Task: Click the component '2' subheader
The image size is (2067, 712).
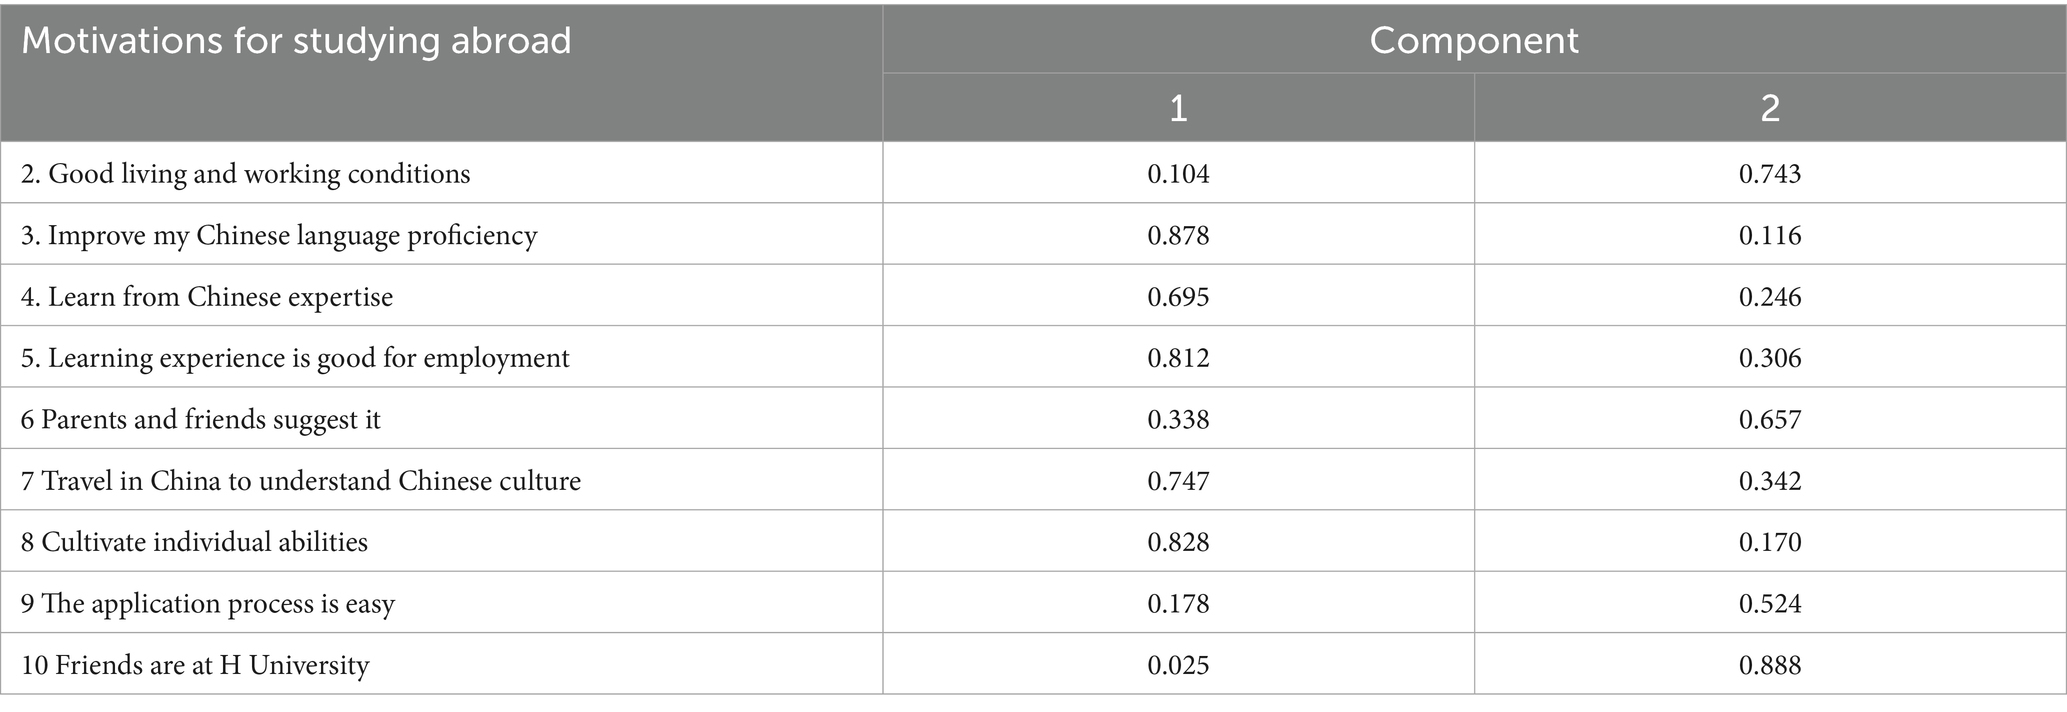Action: pyautogui.click(x=1770, y=108)
